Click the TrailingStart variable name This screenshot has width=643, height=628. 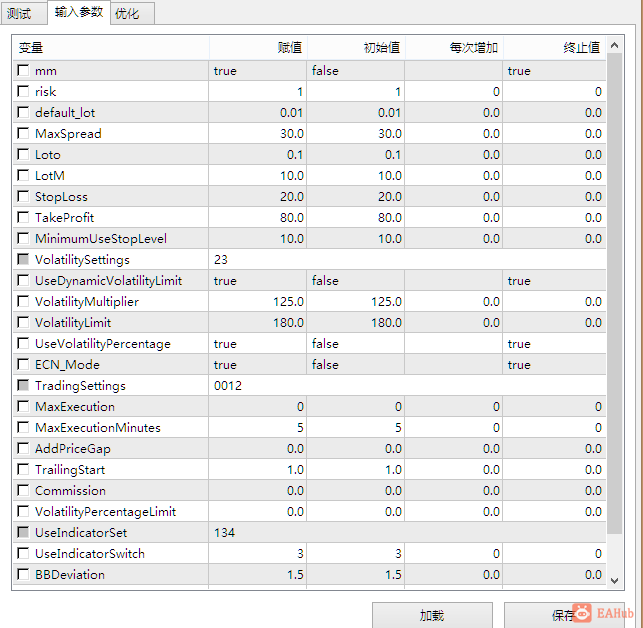point(70,470)
